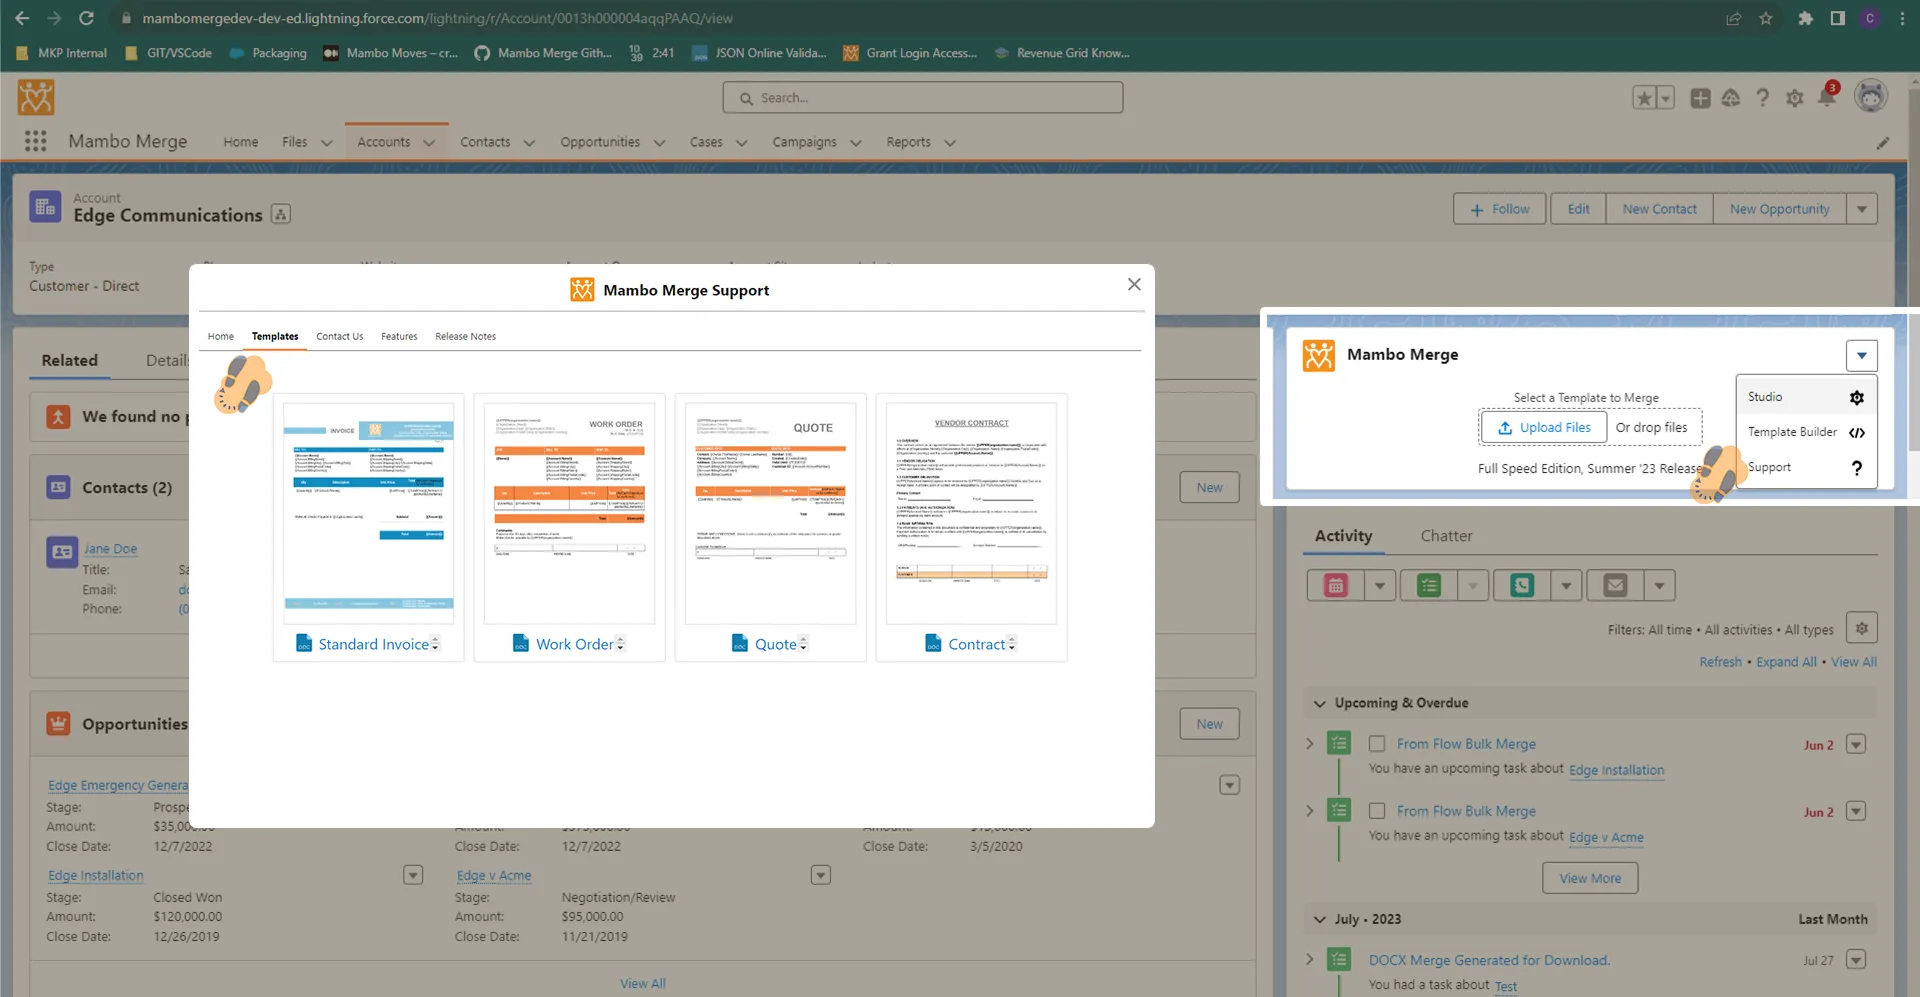The width and height of the screenshot is (1920, 997).
Task: Open the MKP Internal bookmark folder
Action: pyautogui.click(x=62, y=53)
